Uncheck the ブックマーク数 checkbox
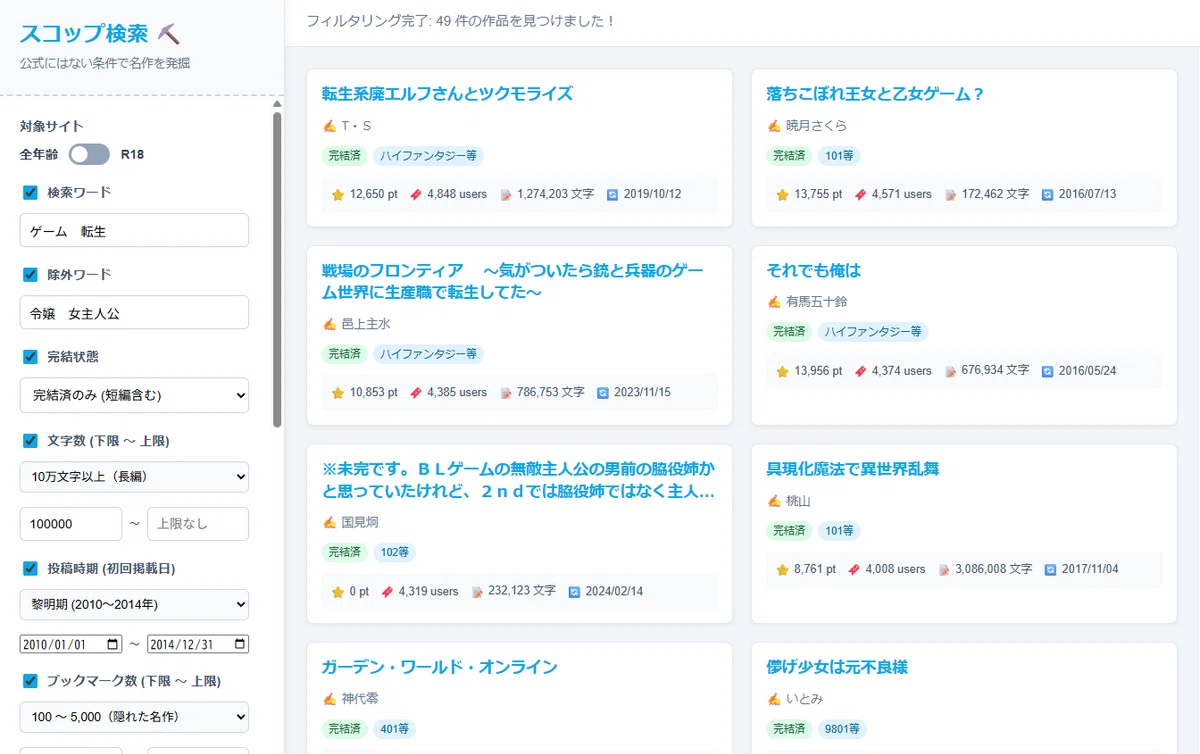The height and width of the screenshot is (754, 1200). [30, 680]
